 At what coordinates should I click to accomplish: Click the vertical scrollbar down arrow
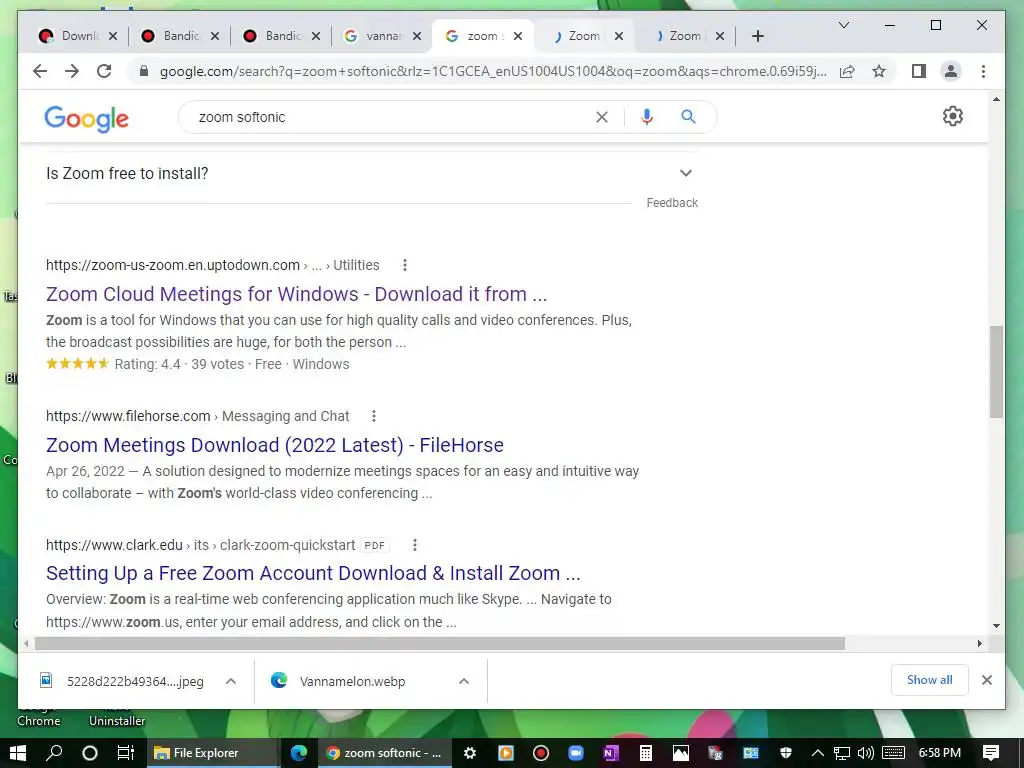[x=996, y=626]
